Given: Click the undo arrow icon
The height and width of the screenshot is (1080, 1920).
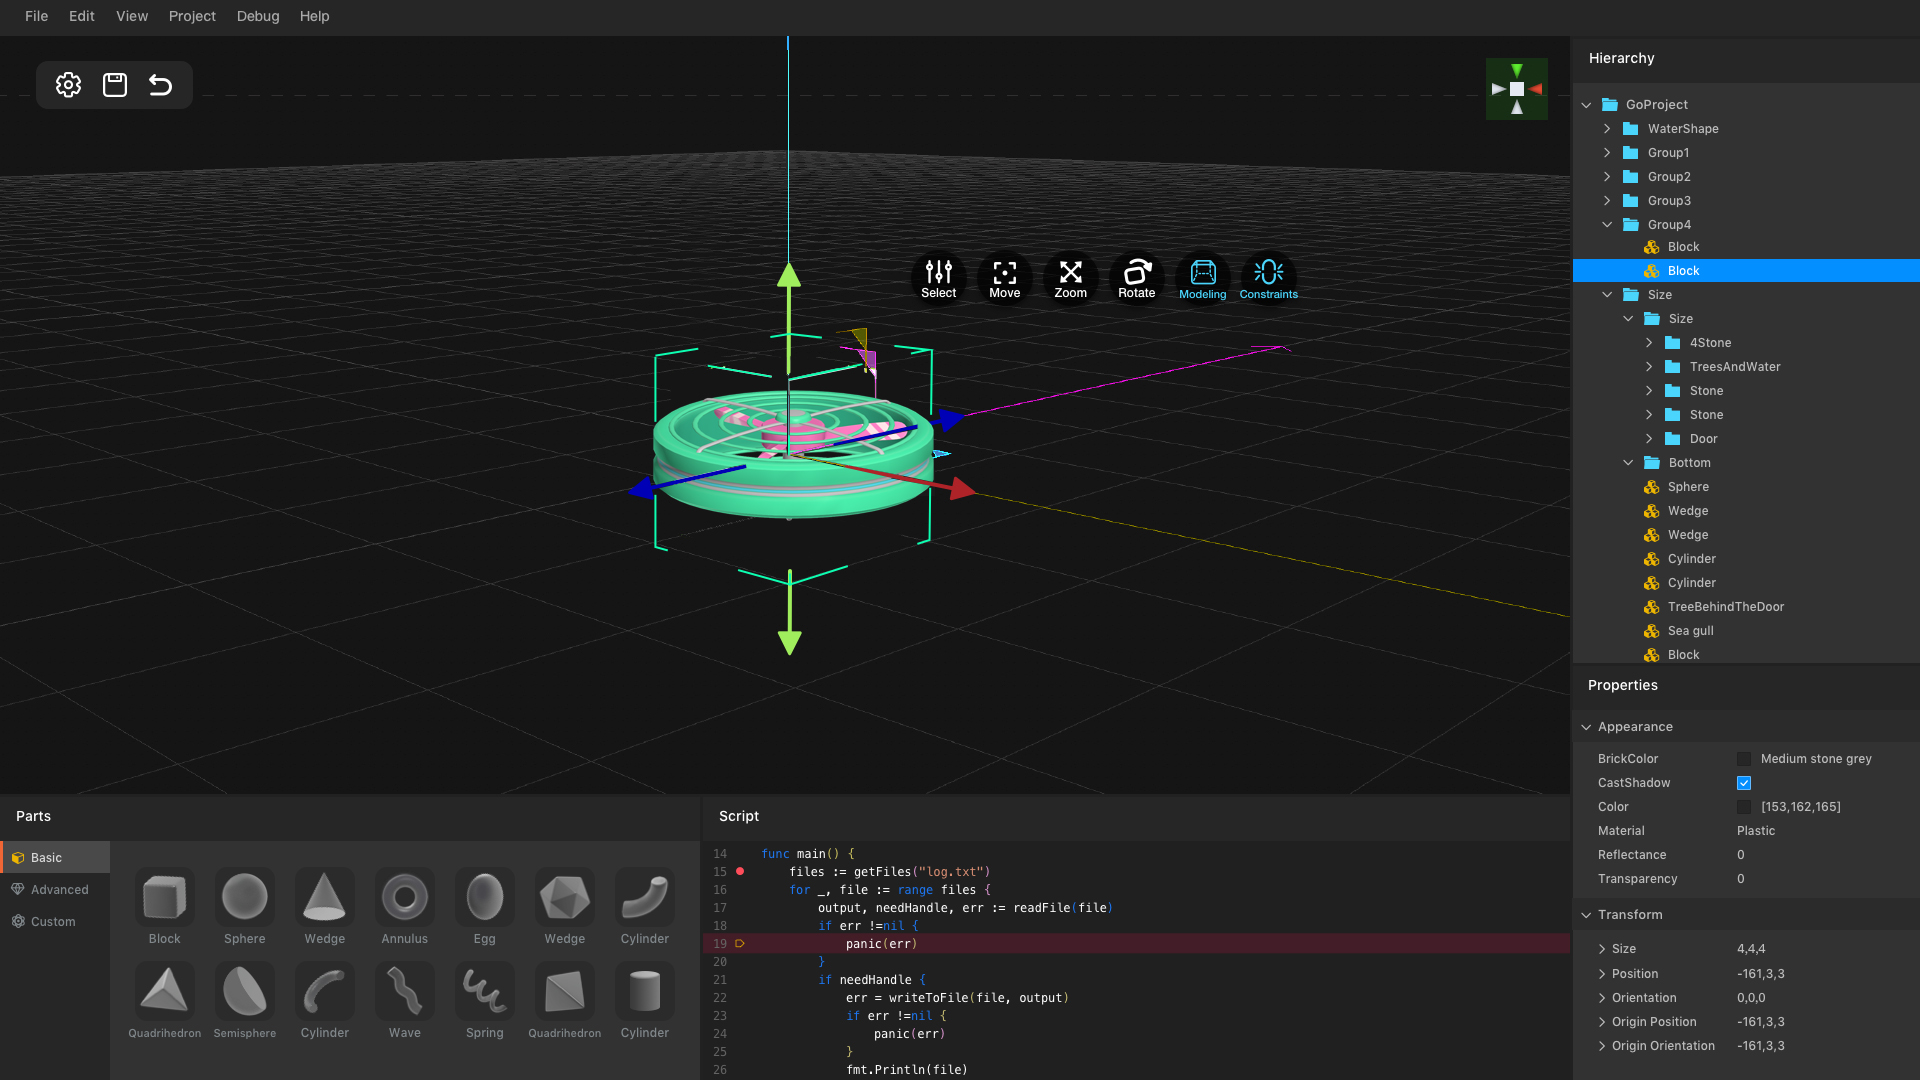Looking at the screenshot, I should tap(160, 85).
